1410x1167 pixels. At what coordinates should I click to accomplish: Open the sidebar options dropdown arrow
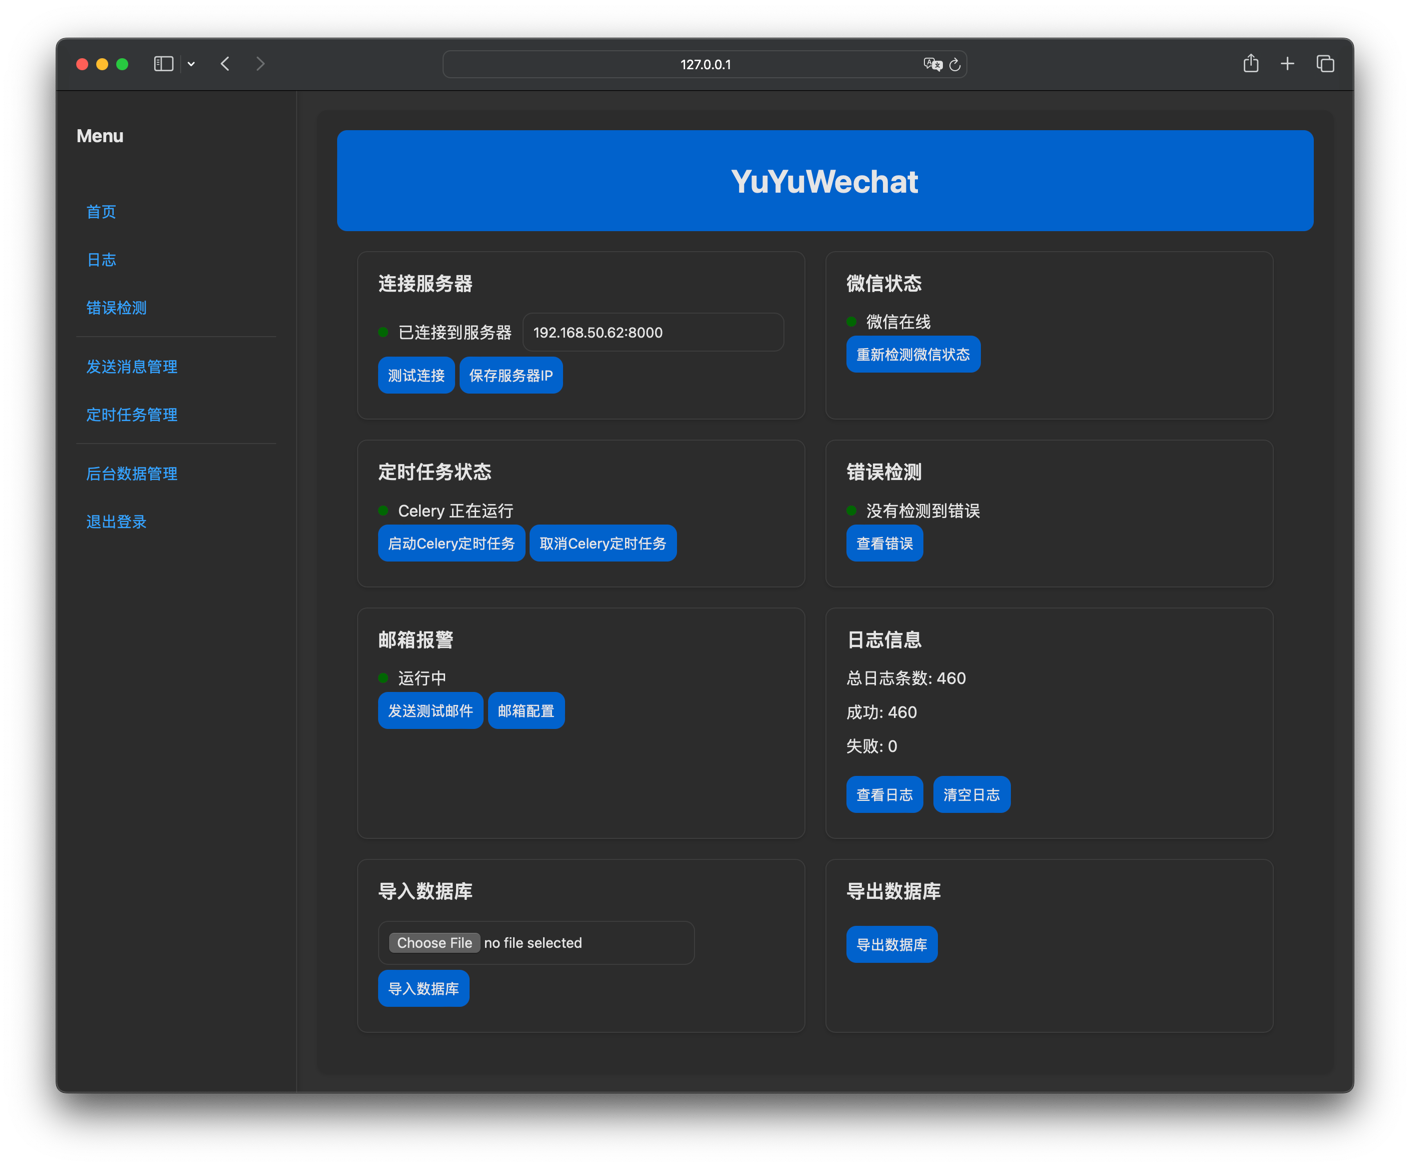point(191,64)
